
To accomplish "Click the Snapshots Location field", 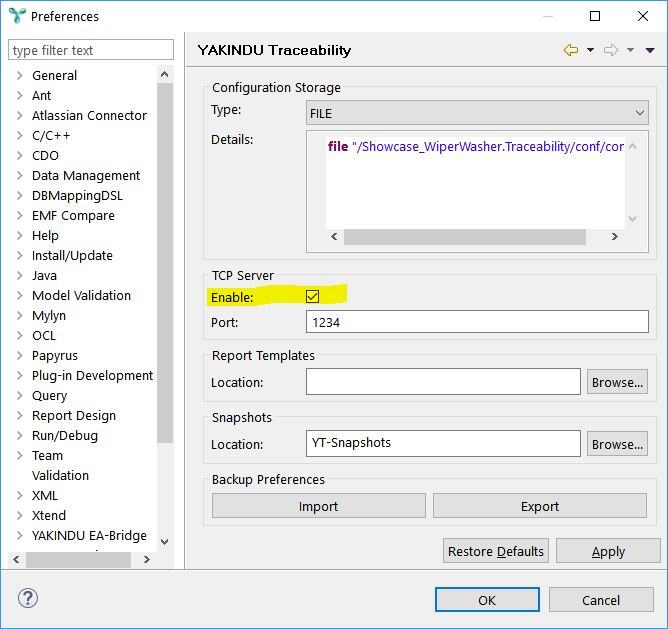I will coord(443,443).
